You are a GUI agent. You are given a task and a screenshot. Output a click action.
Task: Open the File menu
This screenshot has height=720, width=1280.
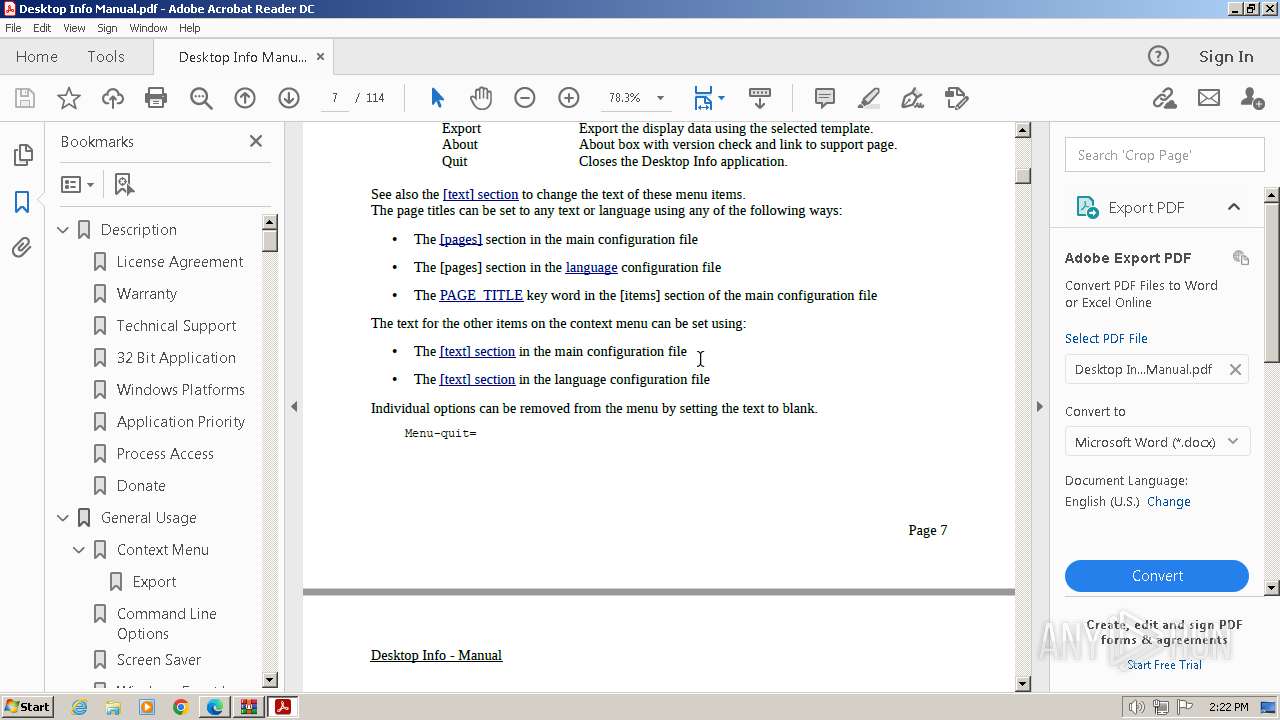[13, 28]
